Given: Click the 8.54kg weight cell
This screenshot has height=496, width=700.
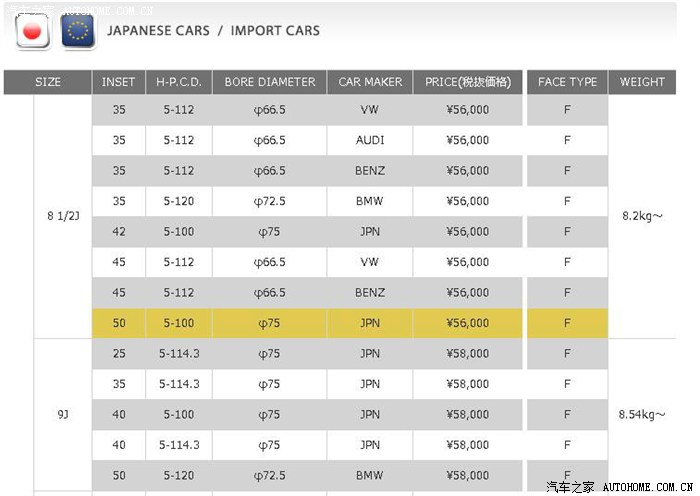Looking at the screenshot, I should (x=641, y=414).
